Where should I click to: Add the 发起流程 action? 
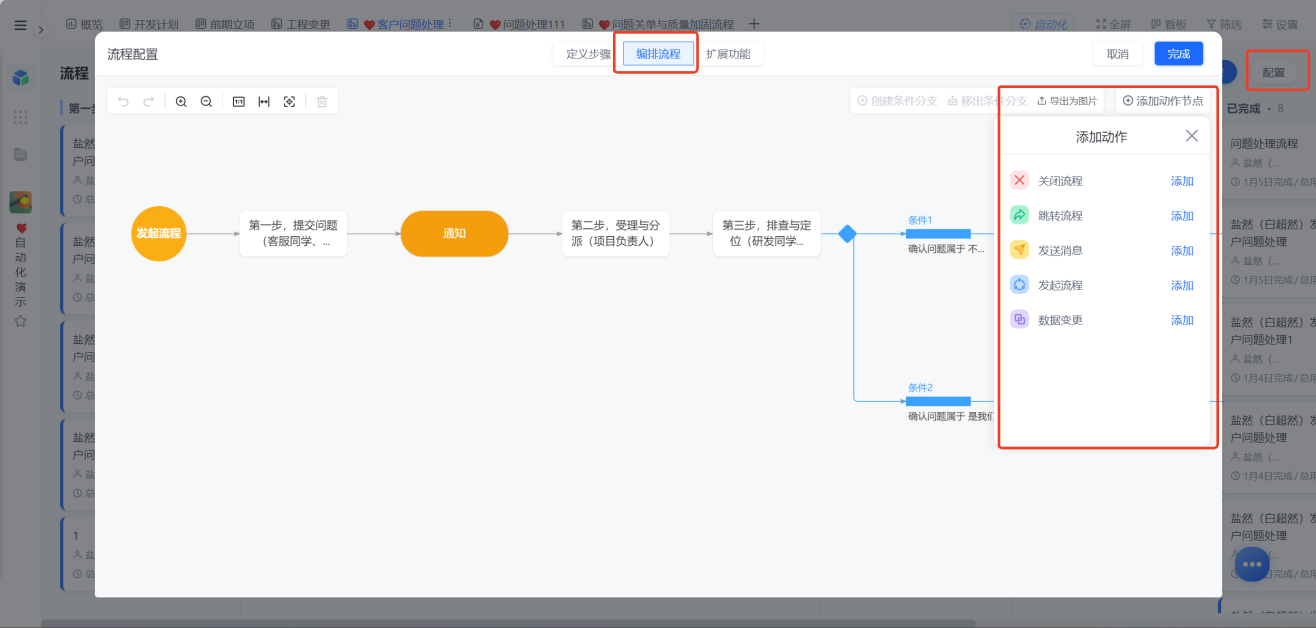pos(1182,286)
